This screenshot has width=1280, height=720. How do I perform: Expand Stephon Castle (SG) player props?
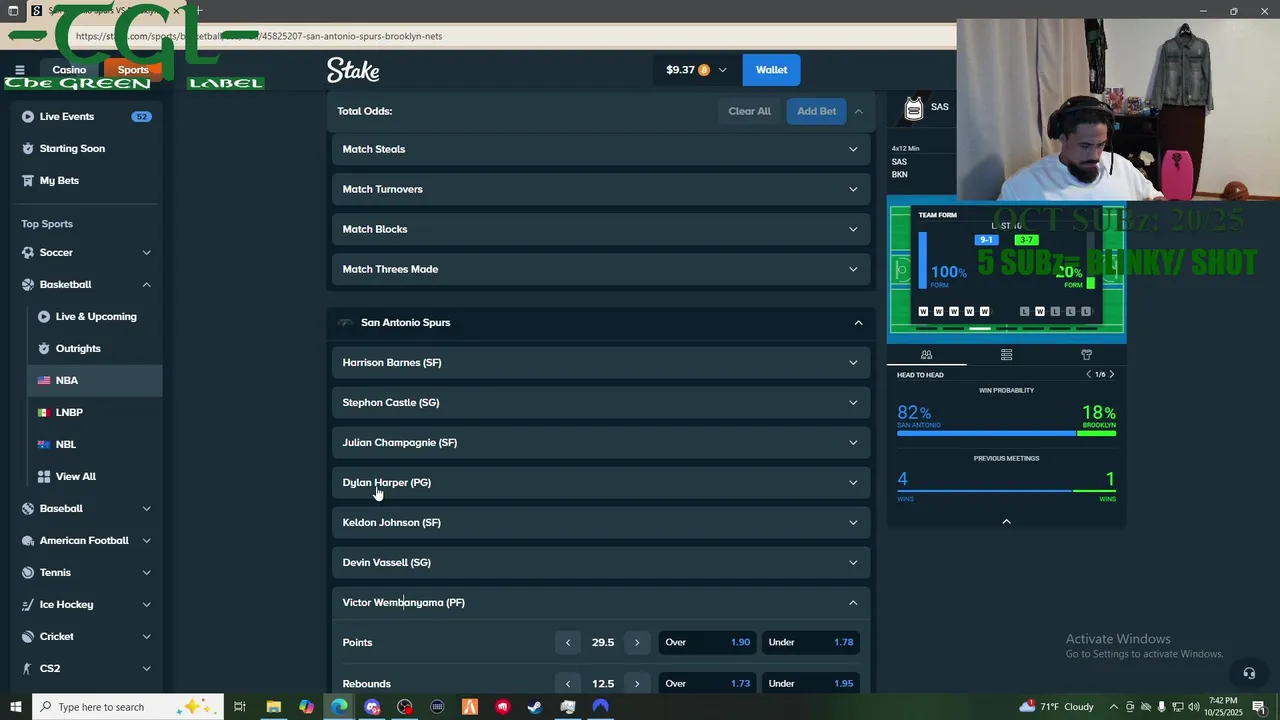coord(601,403)
